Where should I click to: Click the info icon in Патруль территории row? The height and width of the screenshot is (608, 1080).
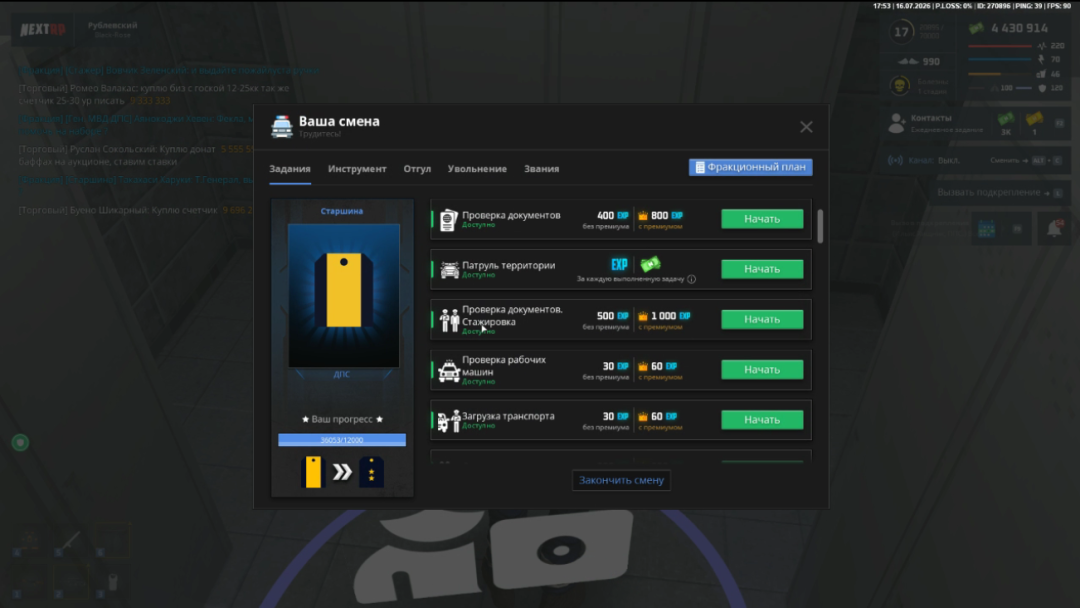click(692, 279)
